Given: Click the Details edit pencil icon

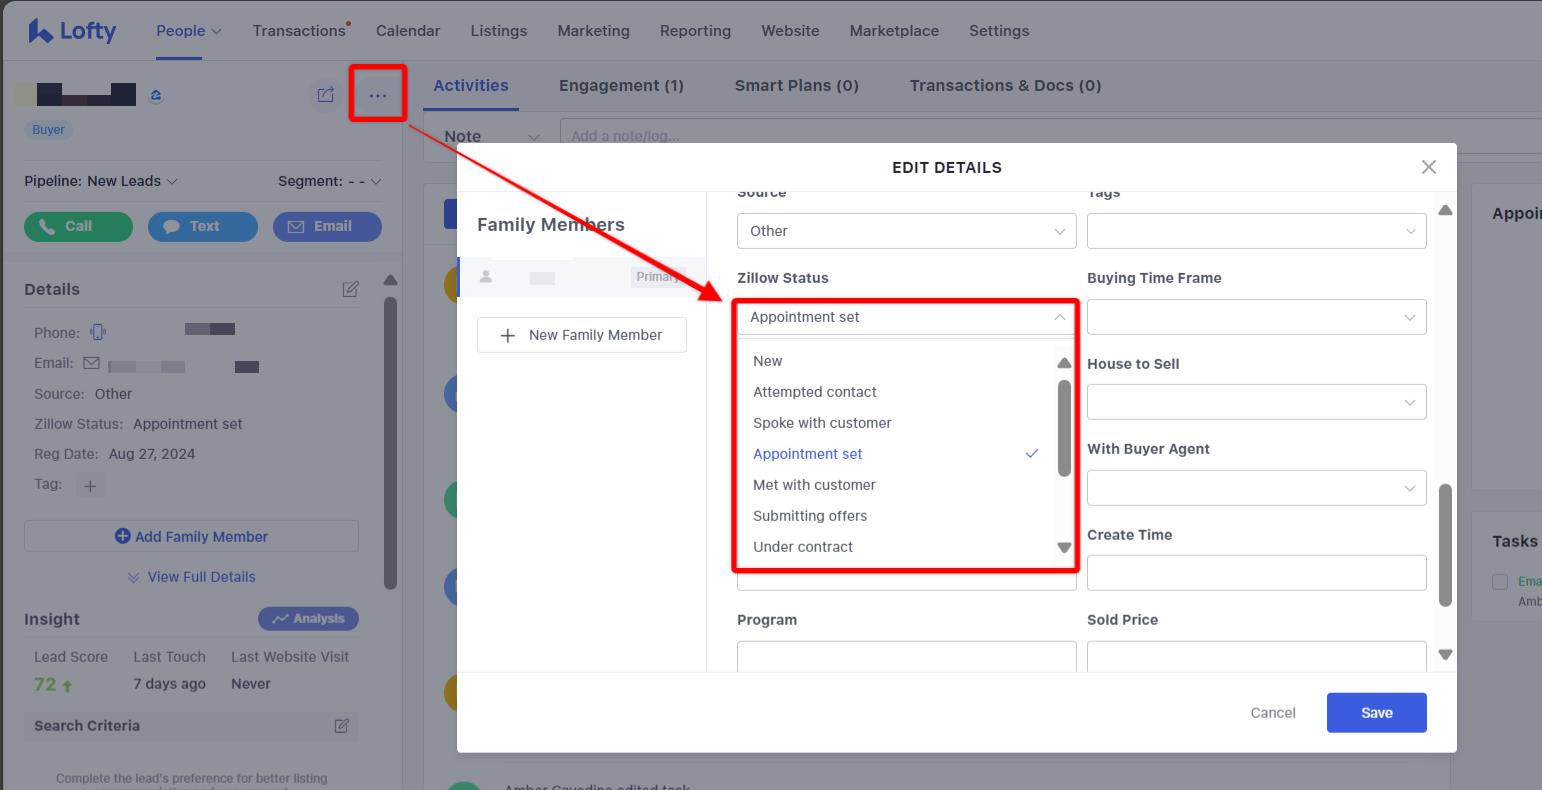Looking at the screenshot, I should tap(351, 288).
